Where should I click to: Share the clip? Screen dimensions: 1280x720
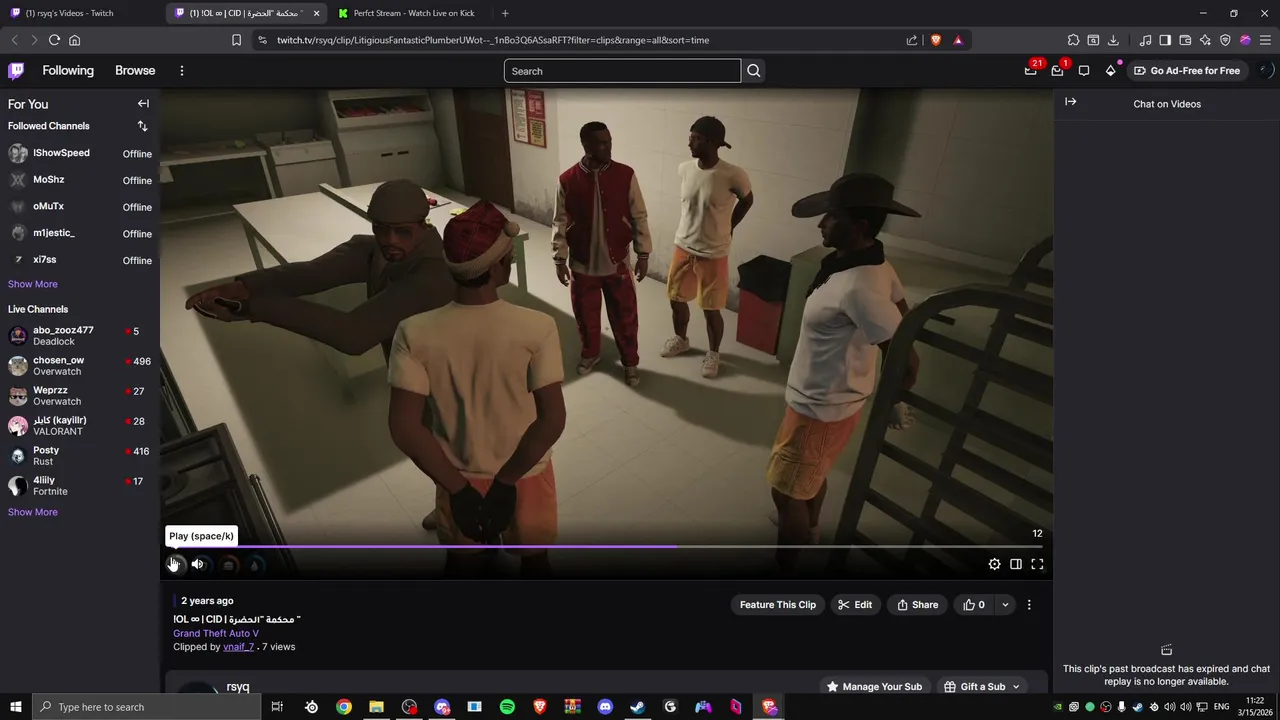[x=917, y=605]
